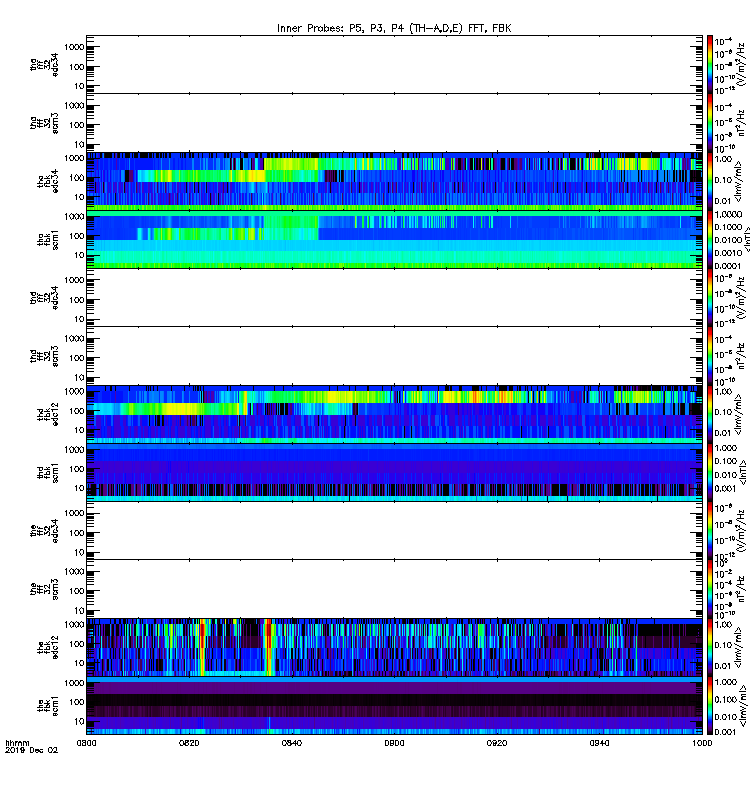This screenshot has width=750, height=800.
Task: Click inside the empty tha fff edc34 panel
Action: pos(394,65)
